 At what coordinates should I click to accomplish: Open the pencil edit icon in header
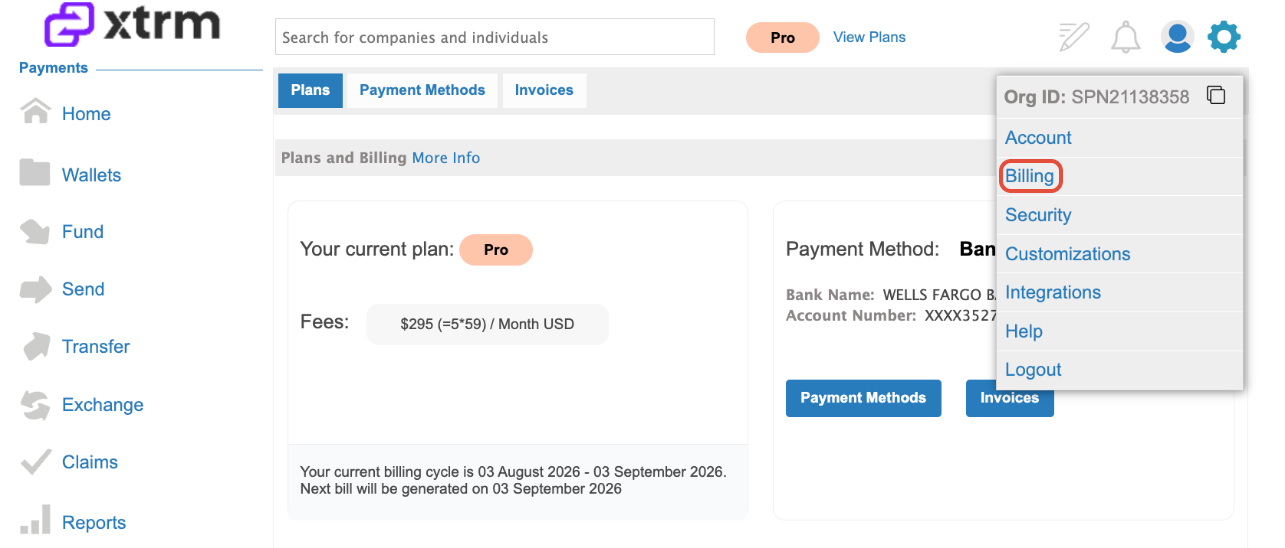point(1074,38)
